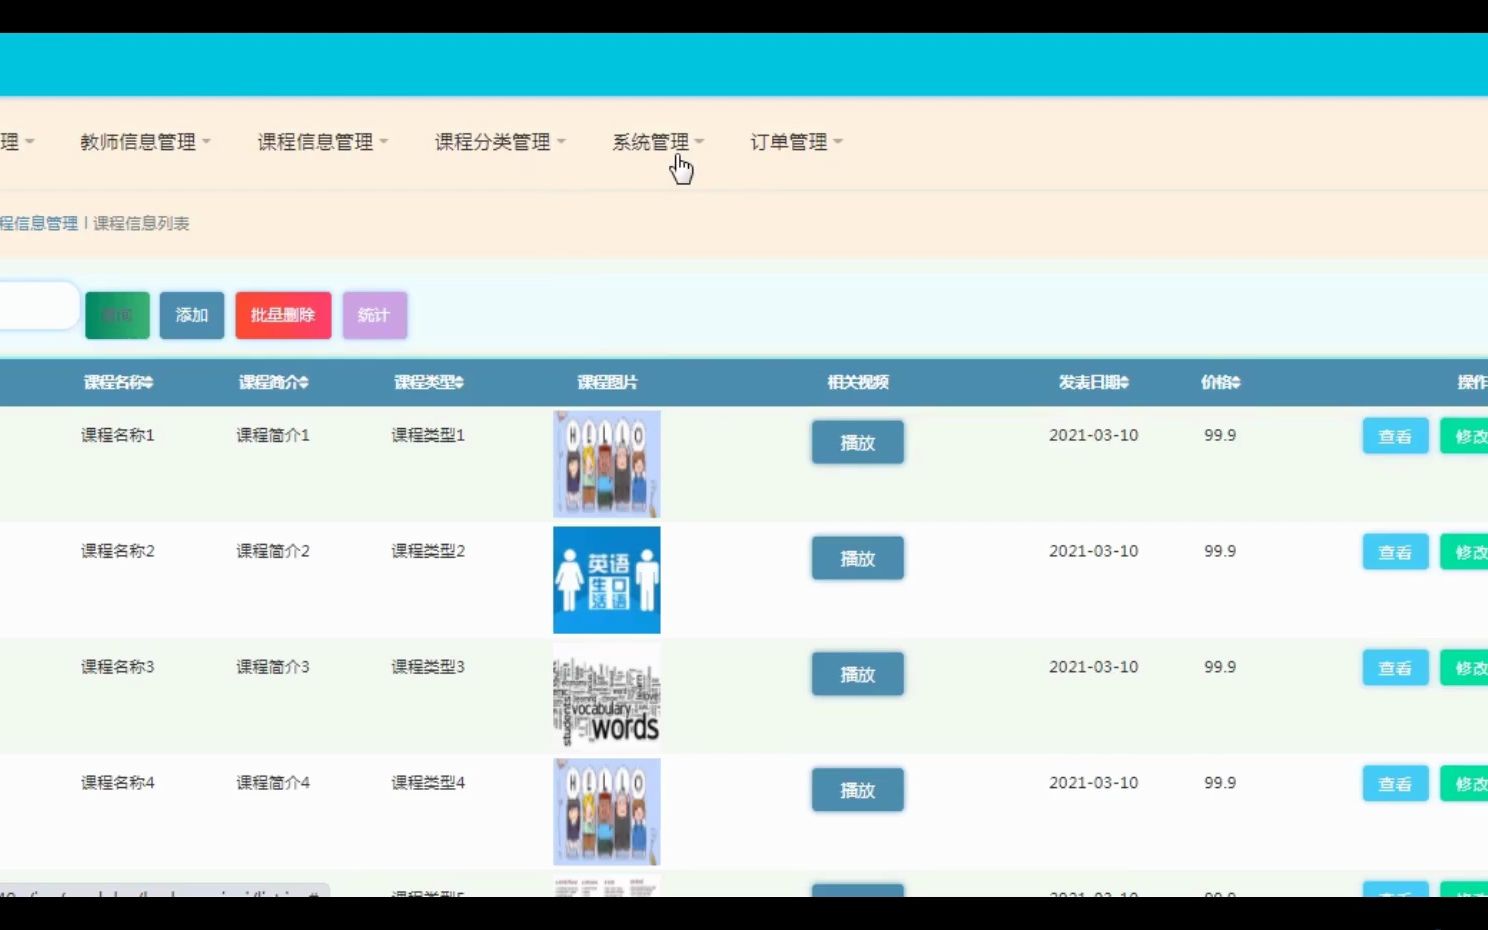Sort by 发表日期 column header
The height and width of the screenshot is (930, 1488).
coord(1094,382)
